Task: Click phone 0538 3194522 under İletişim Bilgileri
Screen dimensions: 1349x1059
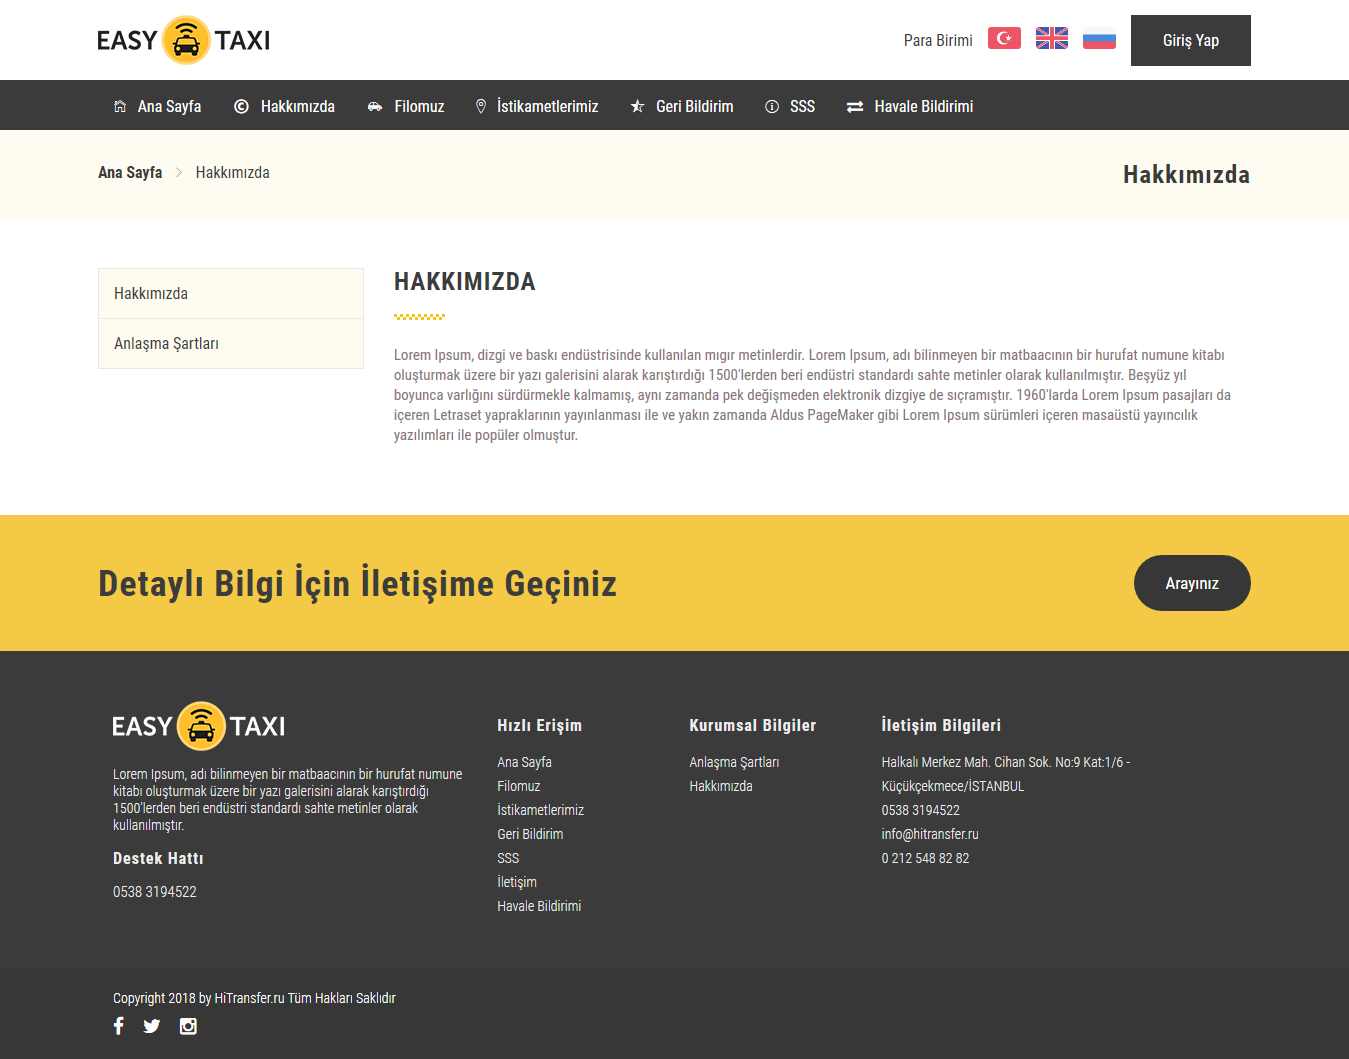Action: click(921, 810)
